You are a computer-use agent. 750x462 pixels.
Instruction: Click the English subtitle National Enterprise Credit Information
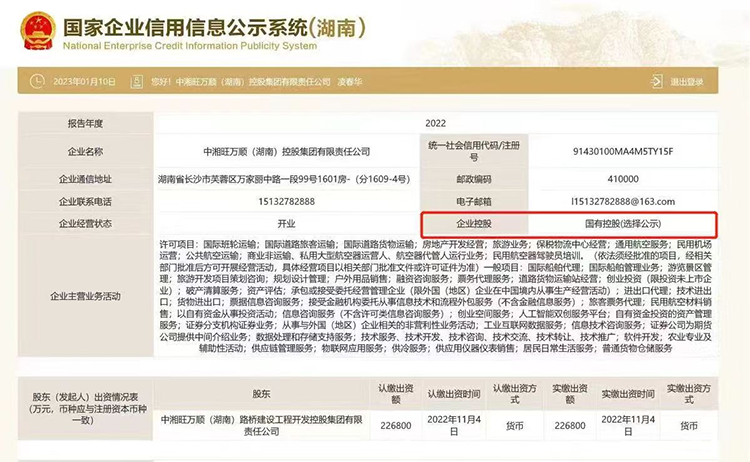coord(190,46)
